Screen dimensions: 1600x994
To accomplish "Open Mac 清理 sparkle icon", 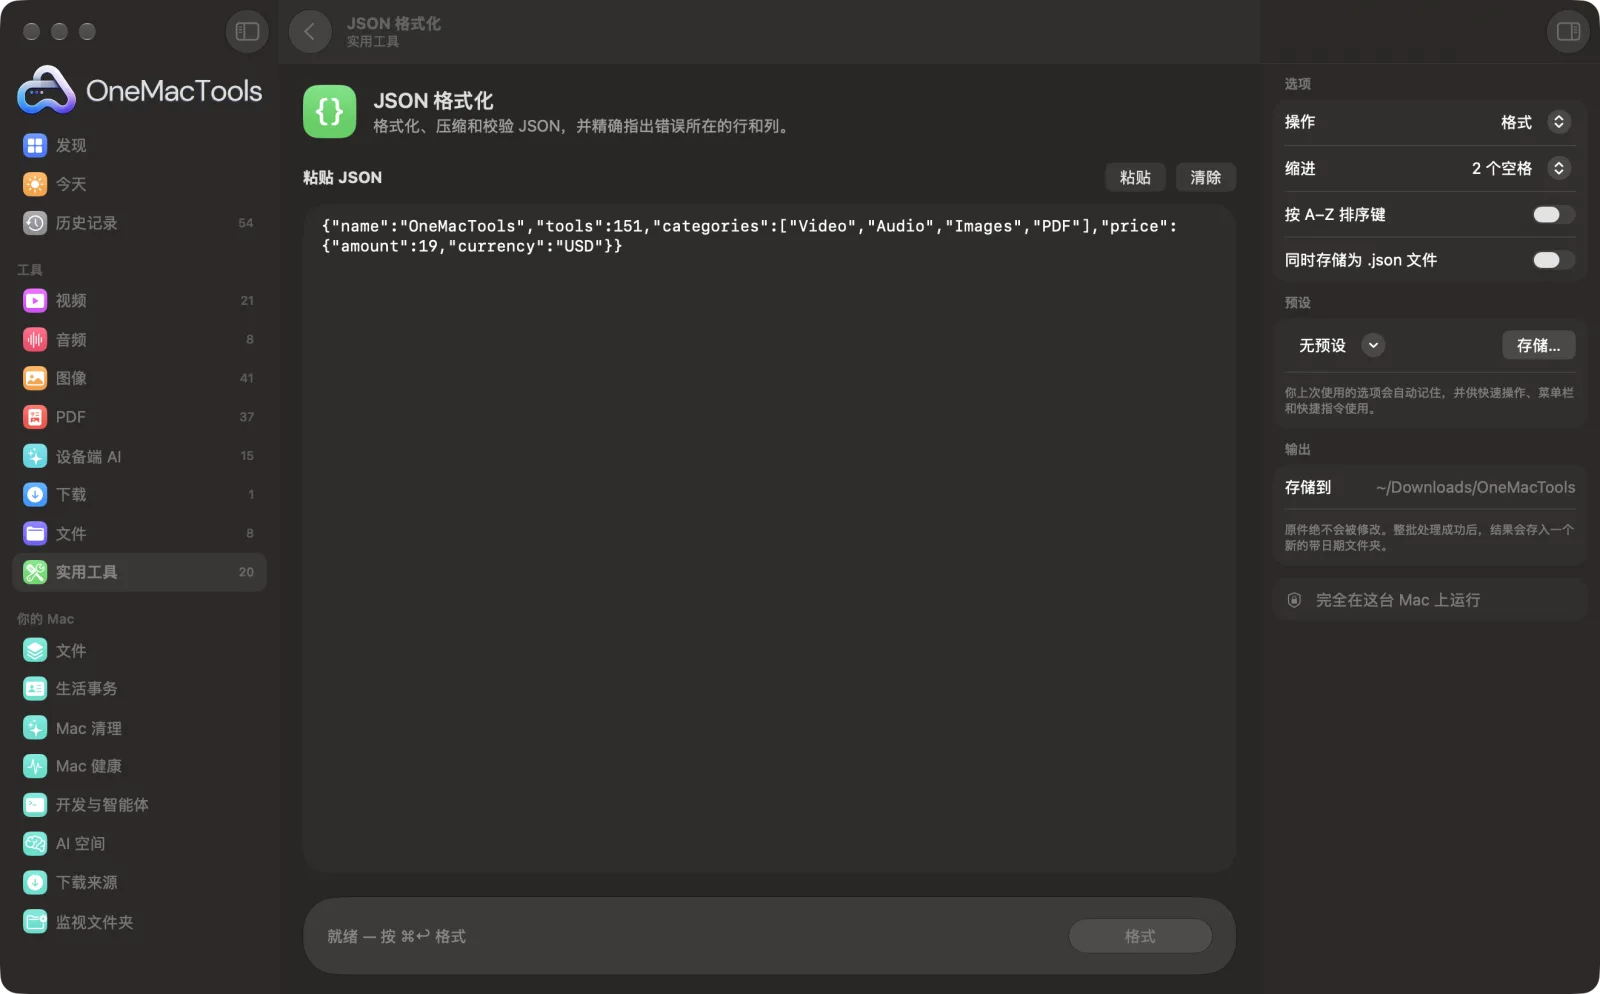I will point(35,728).
